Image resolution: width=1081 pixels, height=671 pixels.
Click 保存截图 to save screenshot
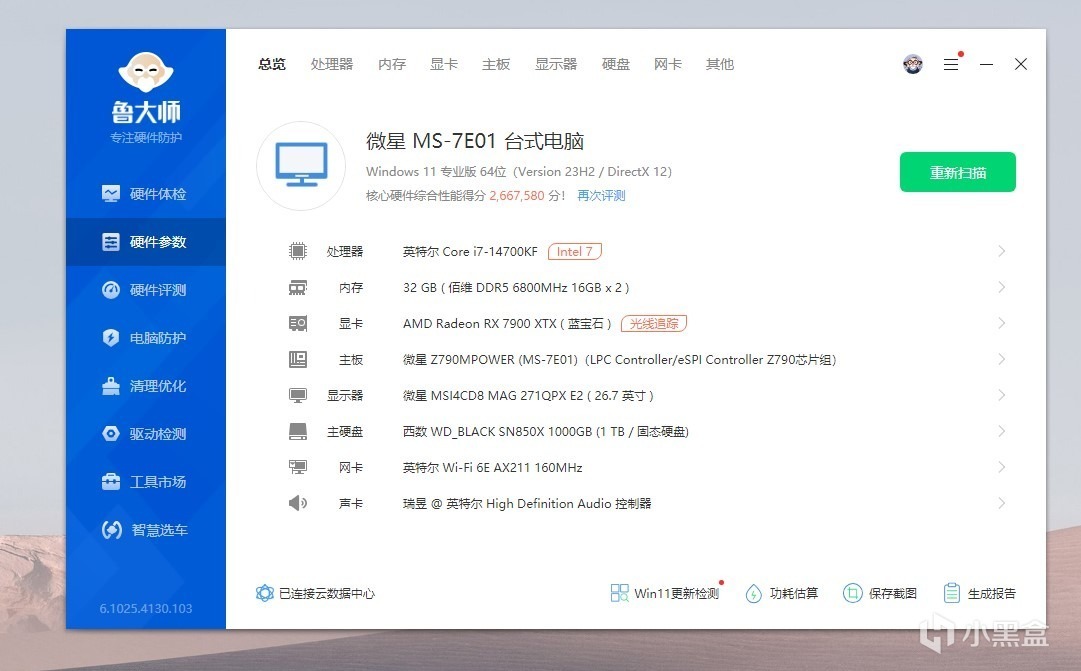pyautogui.click(x=880, y=593)
